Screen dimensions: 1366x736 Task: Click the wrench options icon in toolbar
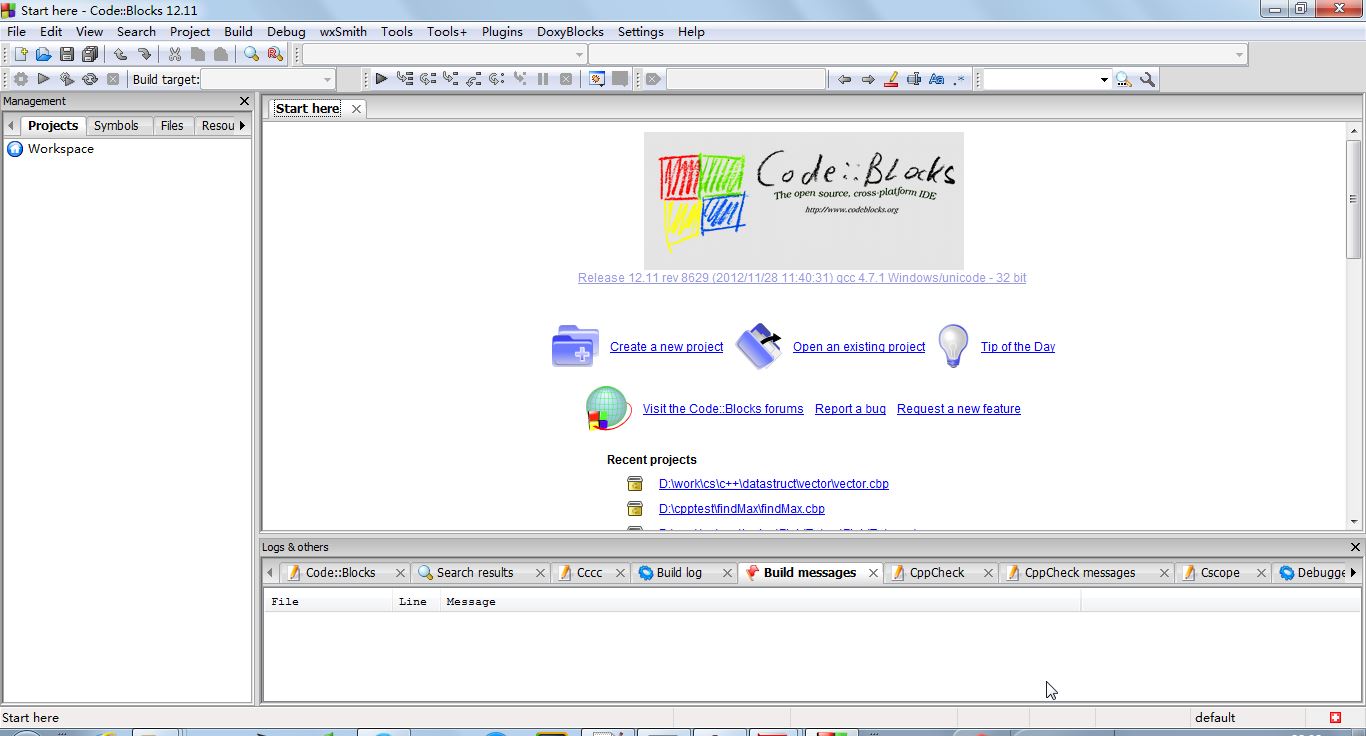point(1148,79)
